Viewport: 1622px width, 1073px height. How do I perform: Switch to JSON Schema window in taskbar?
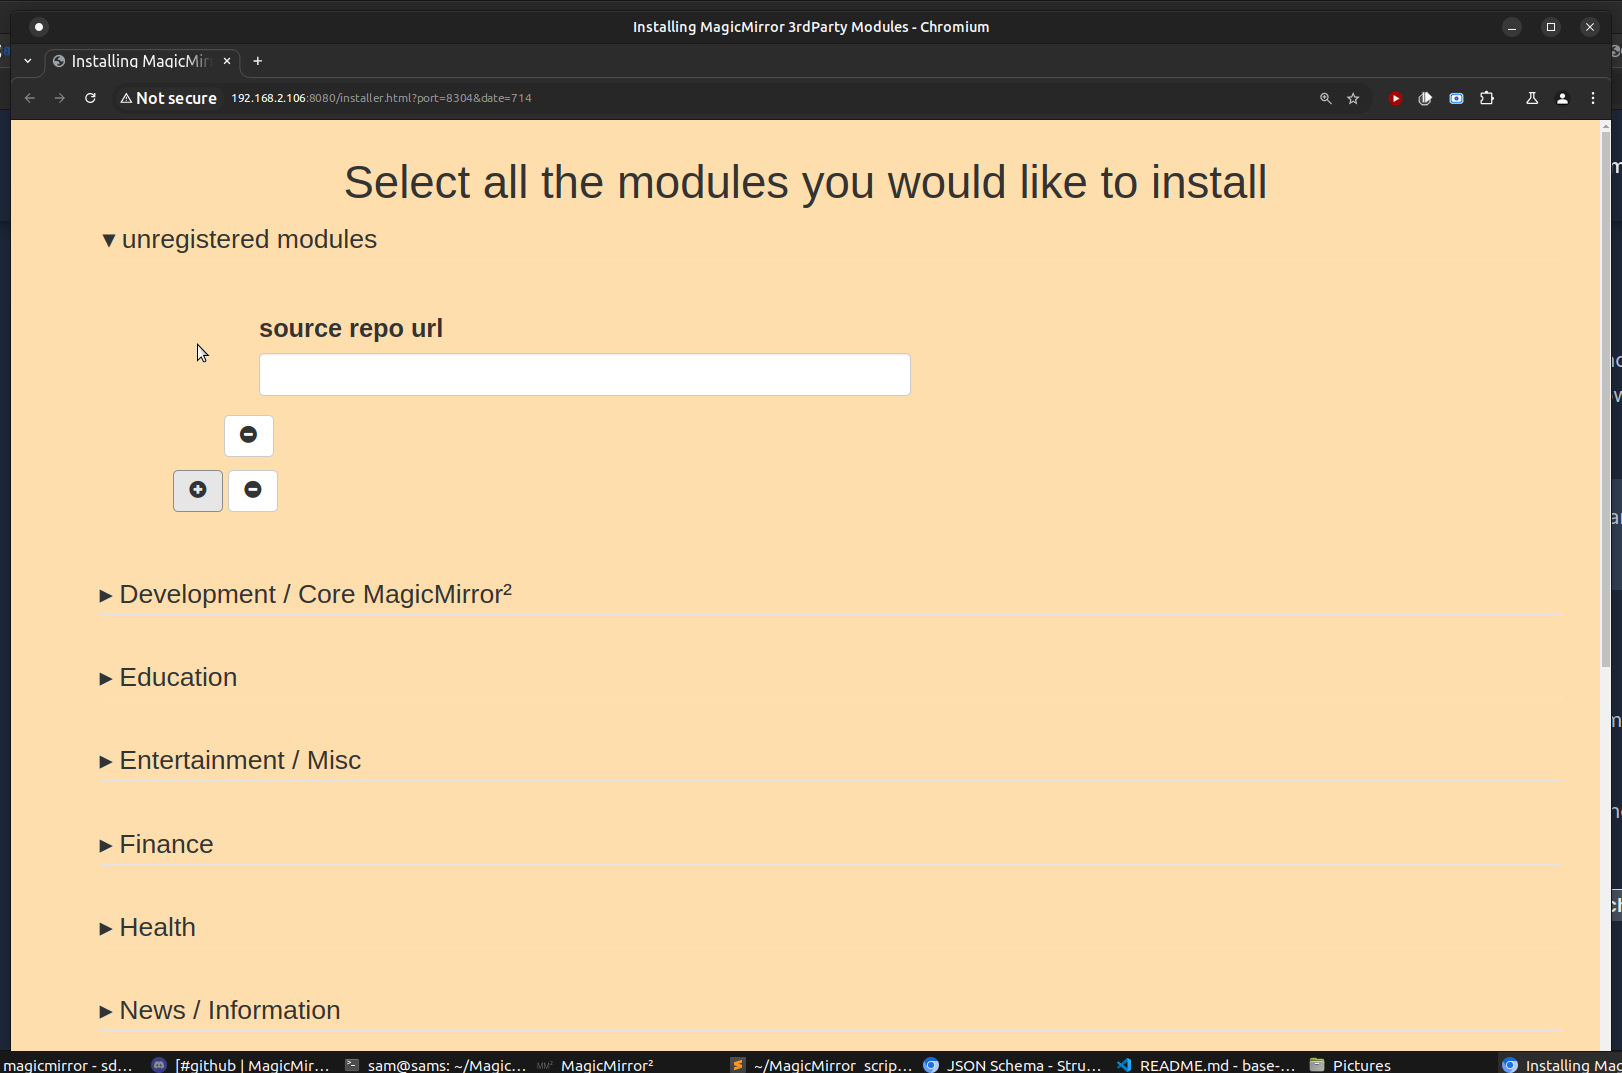[1012, 1065]
